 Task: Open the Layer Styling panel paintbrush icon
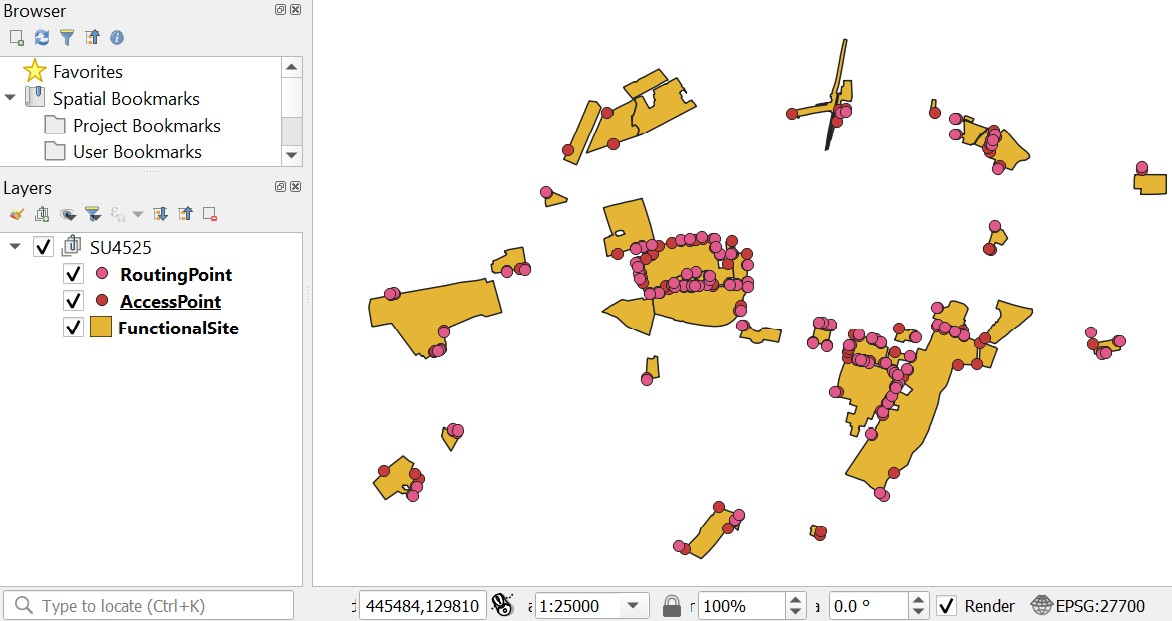tap(16, 213)
